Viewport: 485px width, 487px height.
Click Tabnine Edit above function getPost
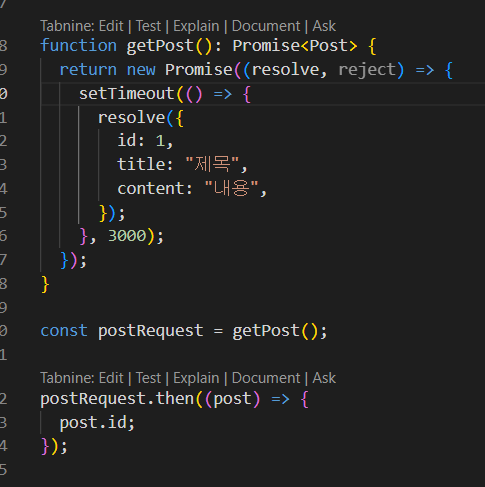tap(111, 26)
